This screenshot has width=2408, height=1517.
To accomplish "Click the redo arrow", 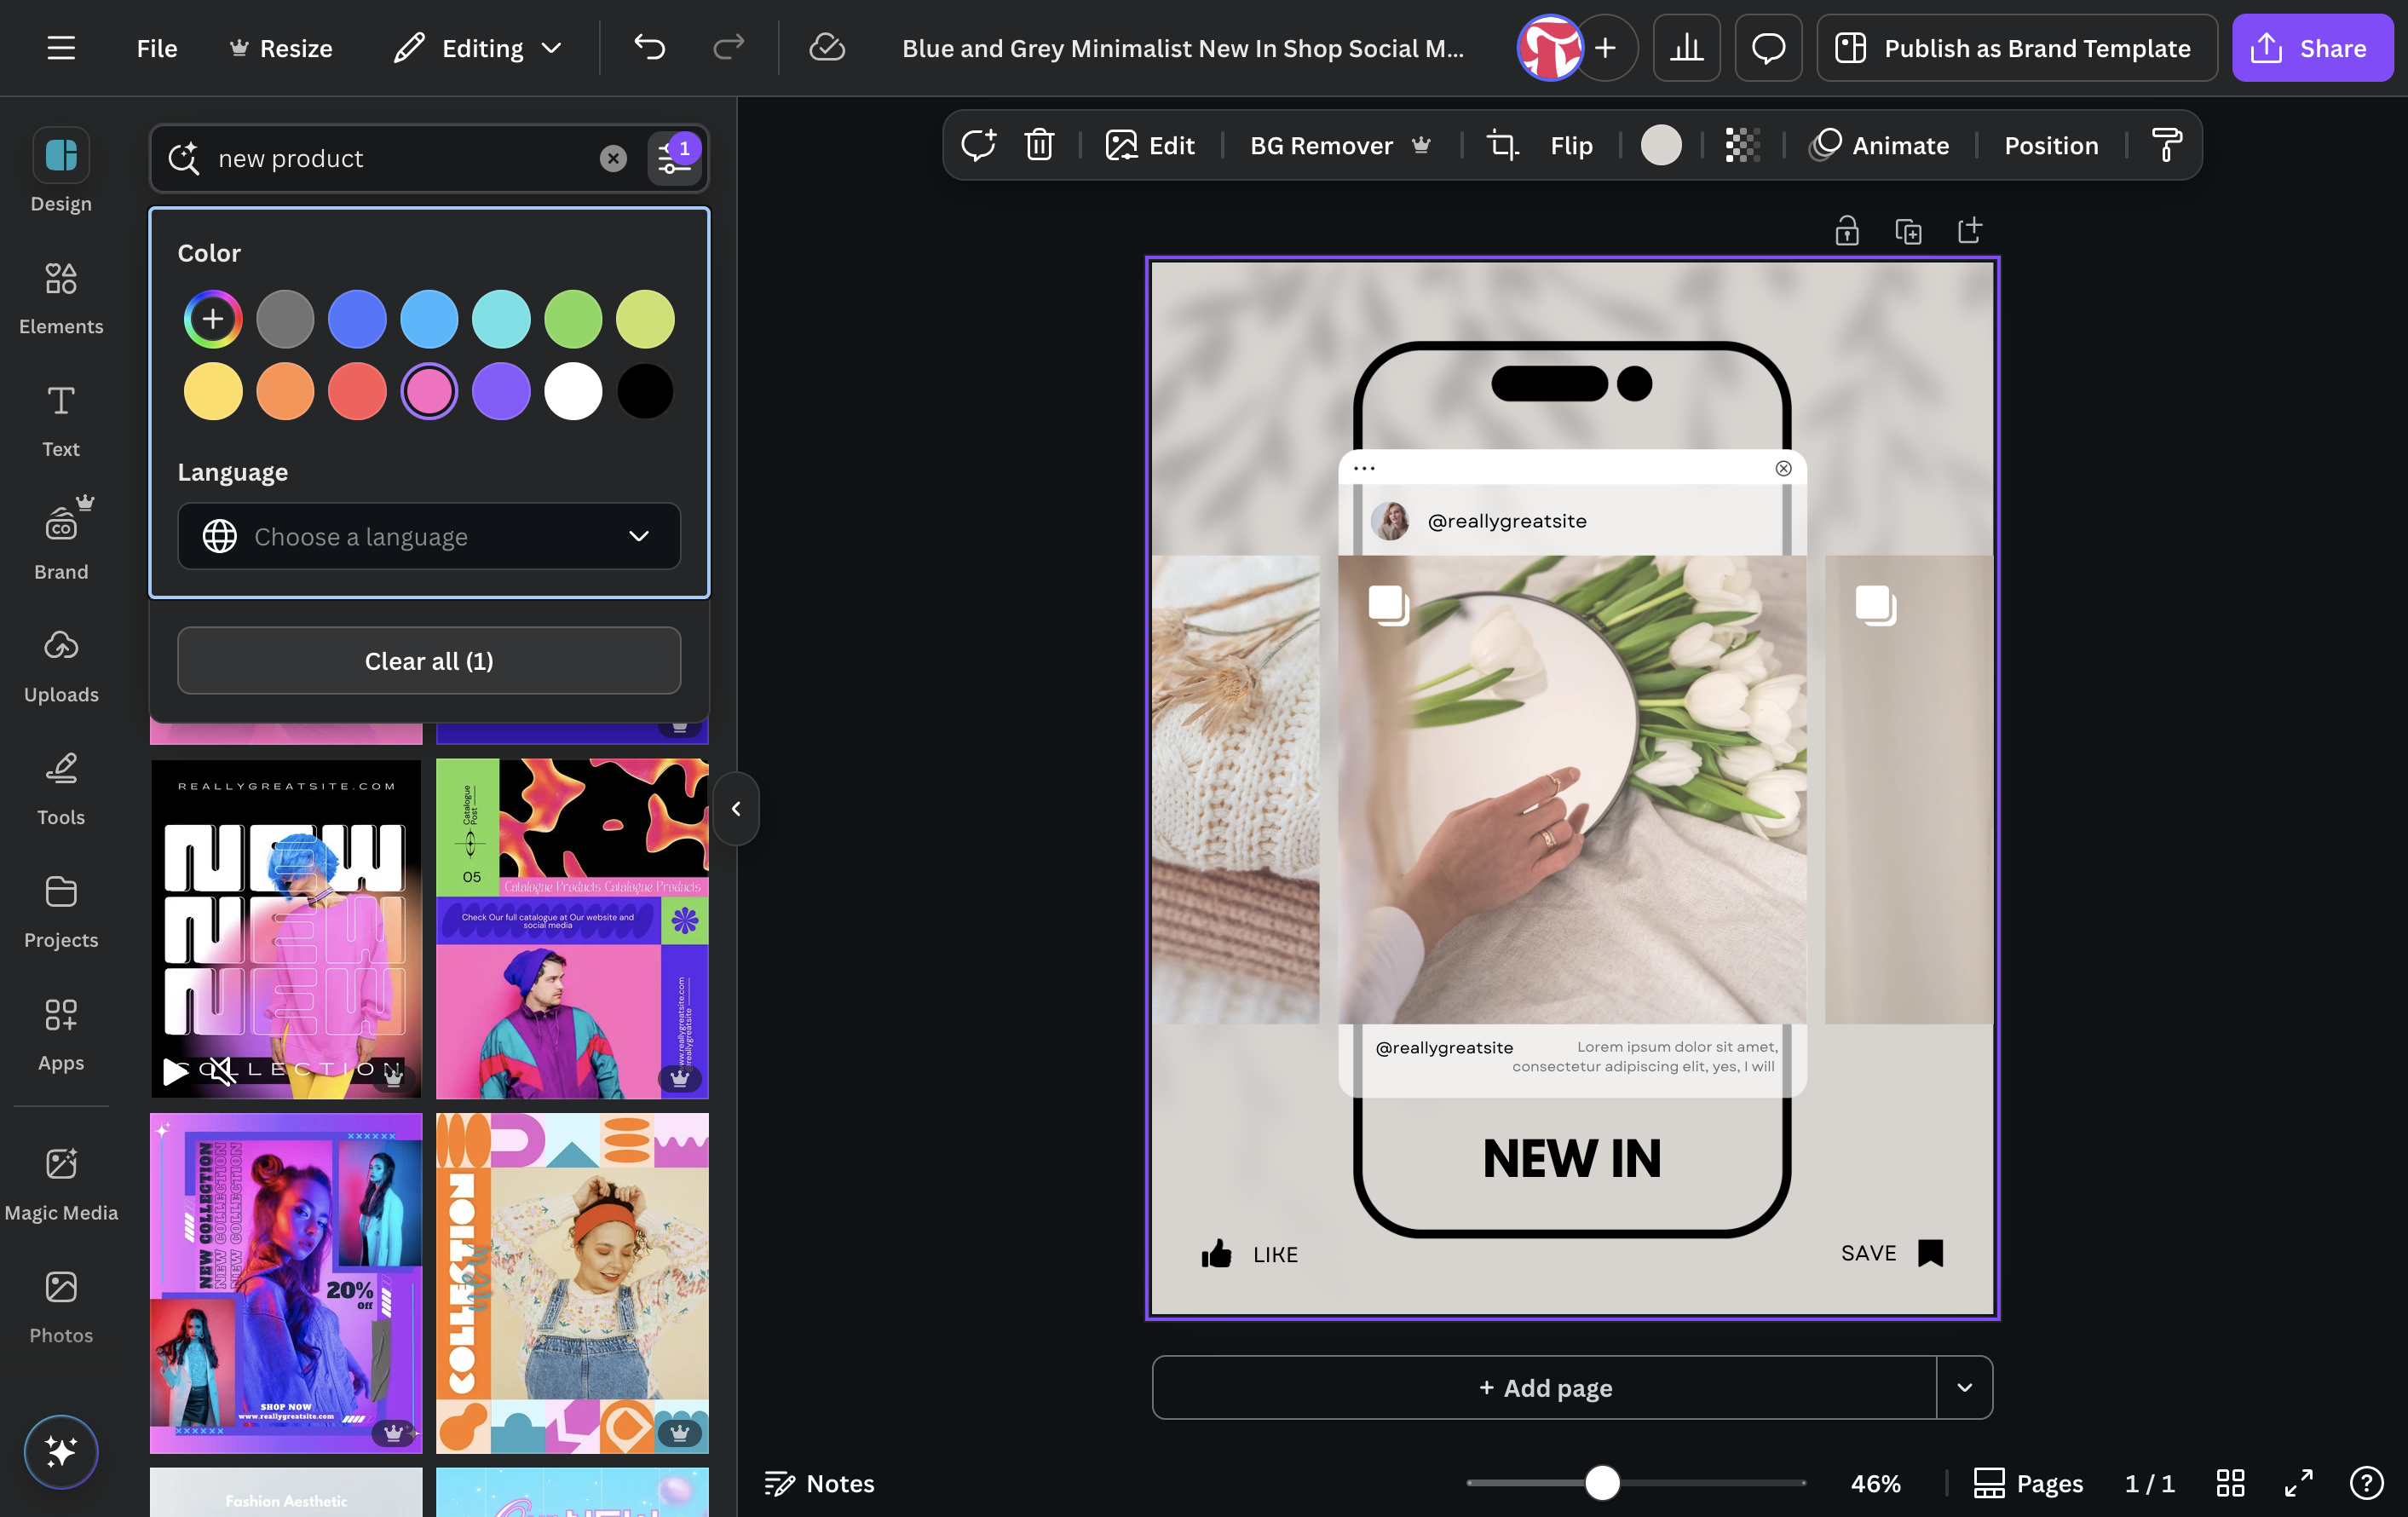I will tap(729, 47).
